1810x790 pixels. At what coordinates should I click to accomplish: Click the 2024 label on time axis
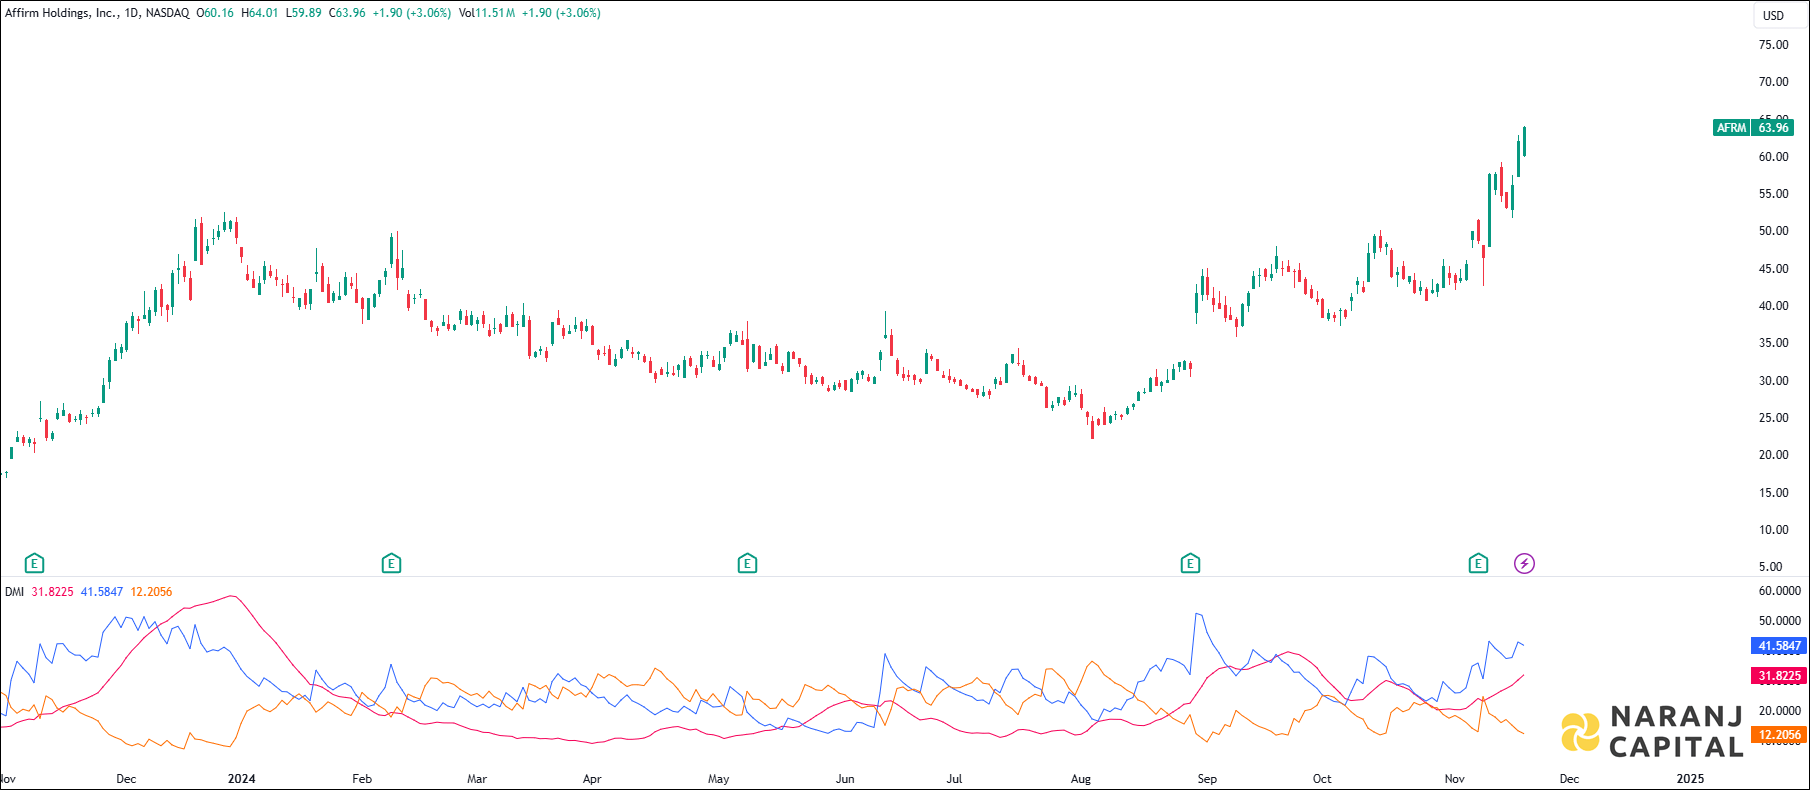coord(241,778)
